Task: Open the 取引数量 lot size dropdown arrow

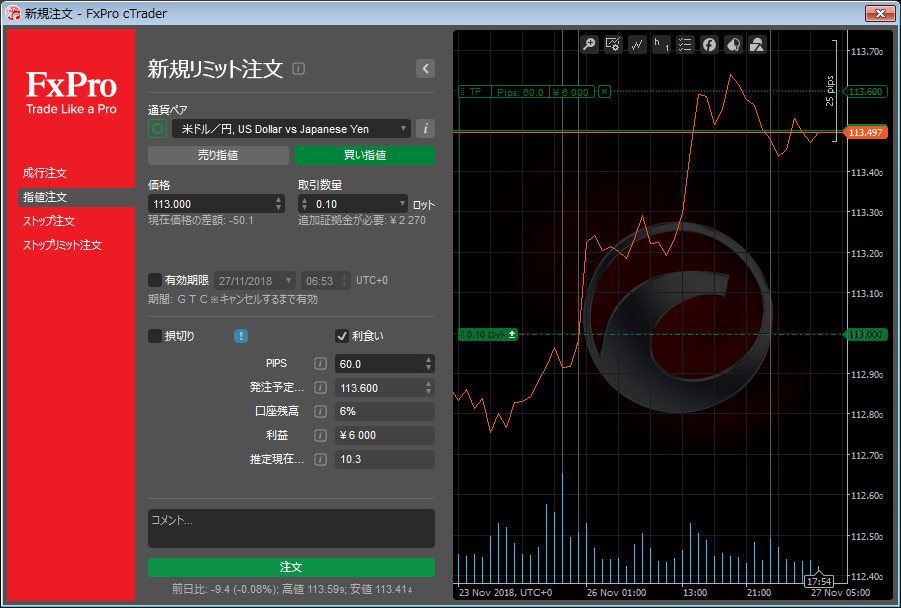Action: 402,203
